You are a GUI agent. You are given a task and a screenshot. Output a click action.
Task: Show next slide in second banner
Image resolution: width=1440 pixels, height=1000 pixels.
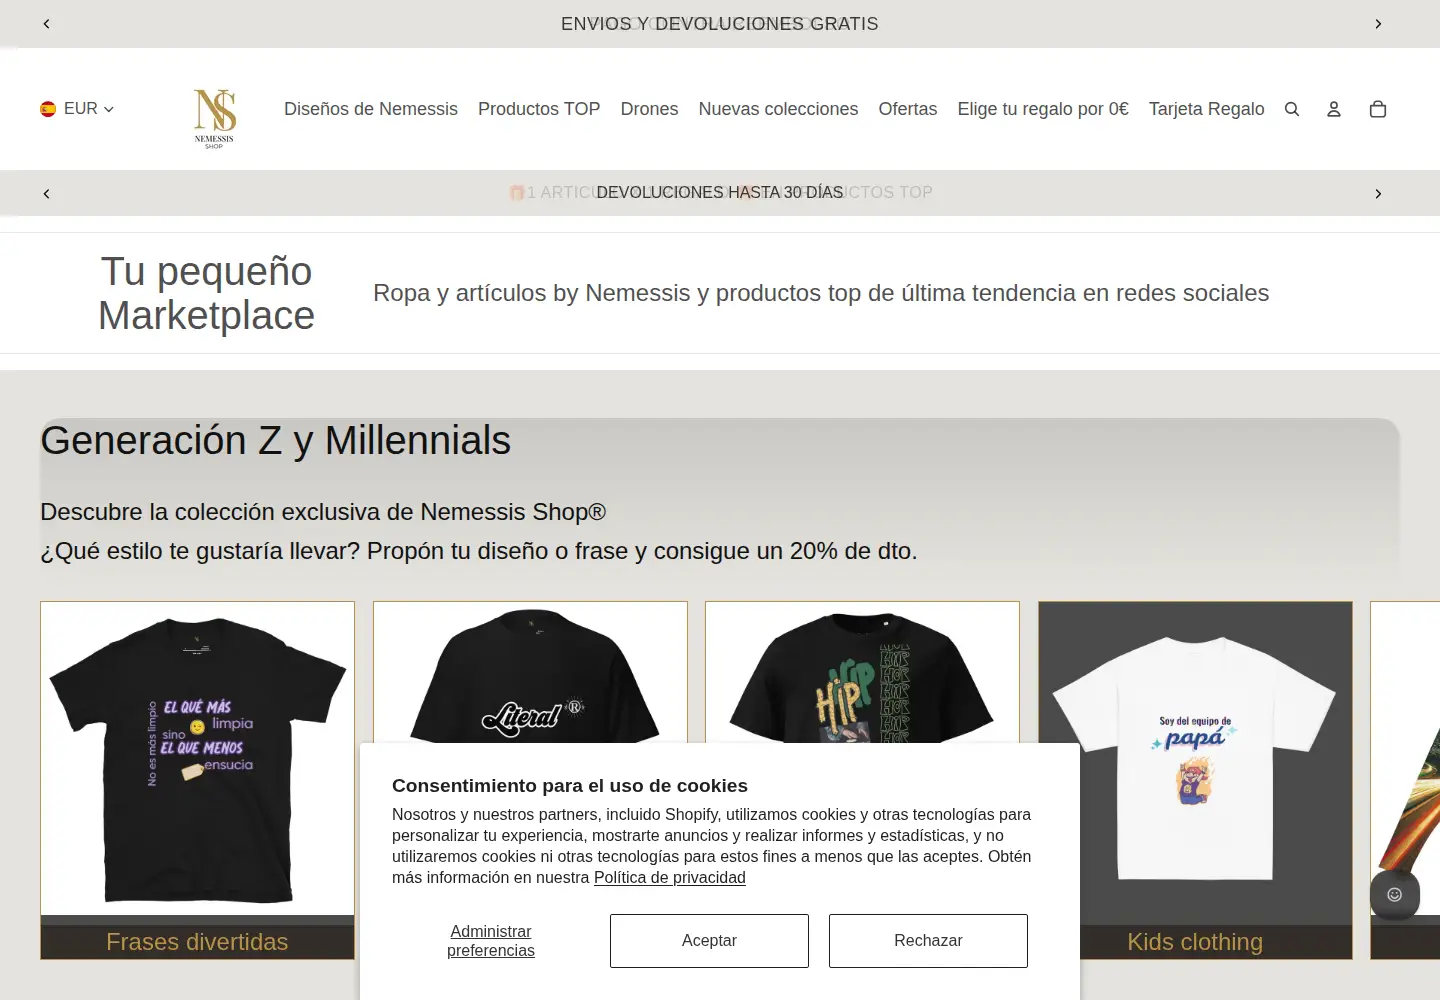1378,194
